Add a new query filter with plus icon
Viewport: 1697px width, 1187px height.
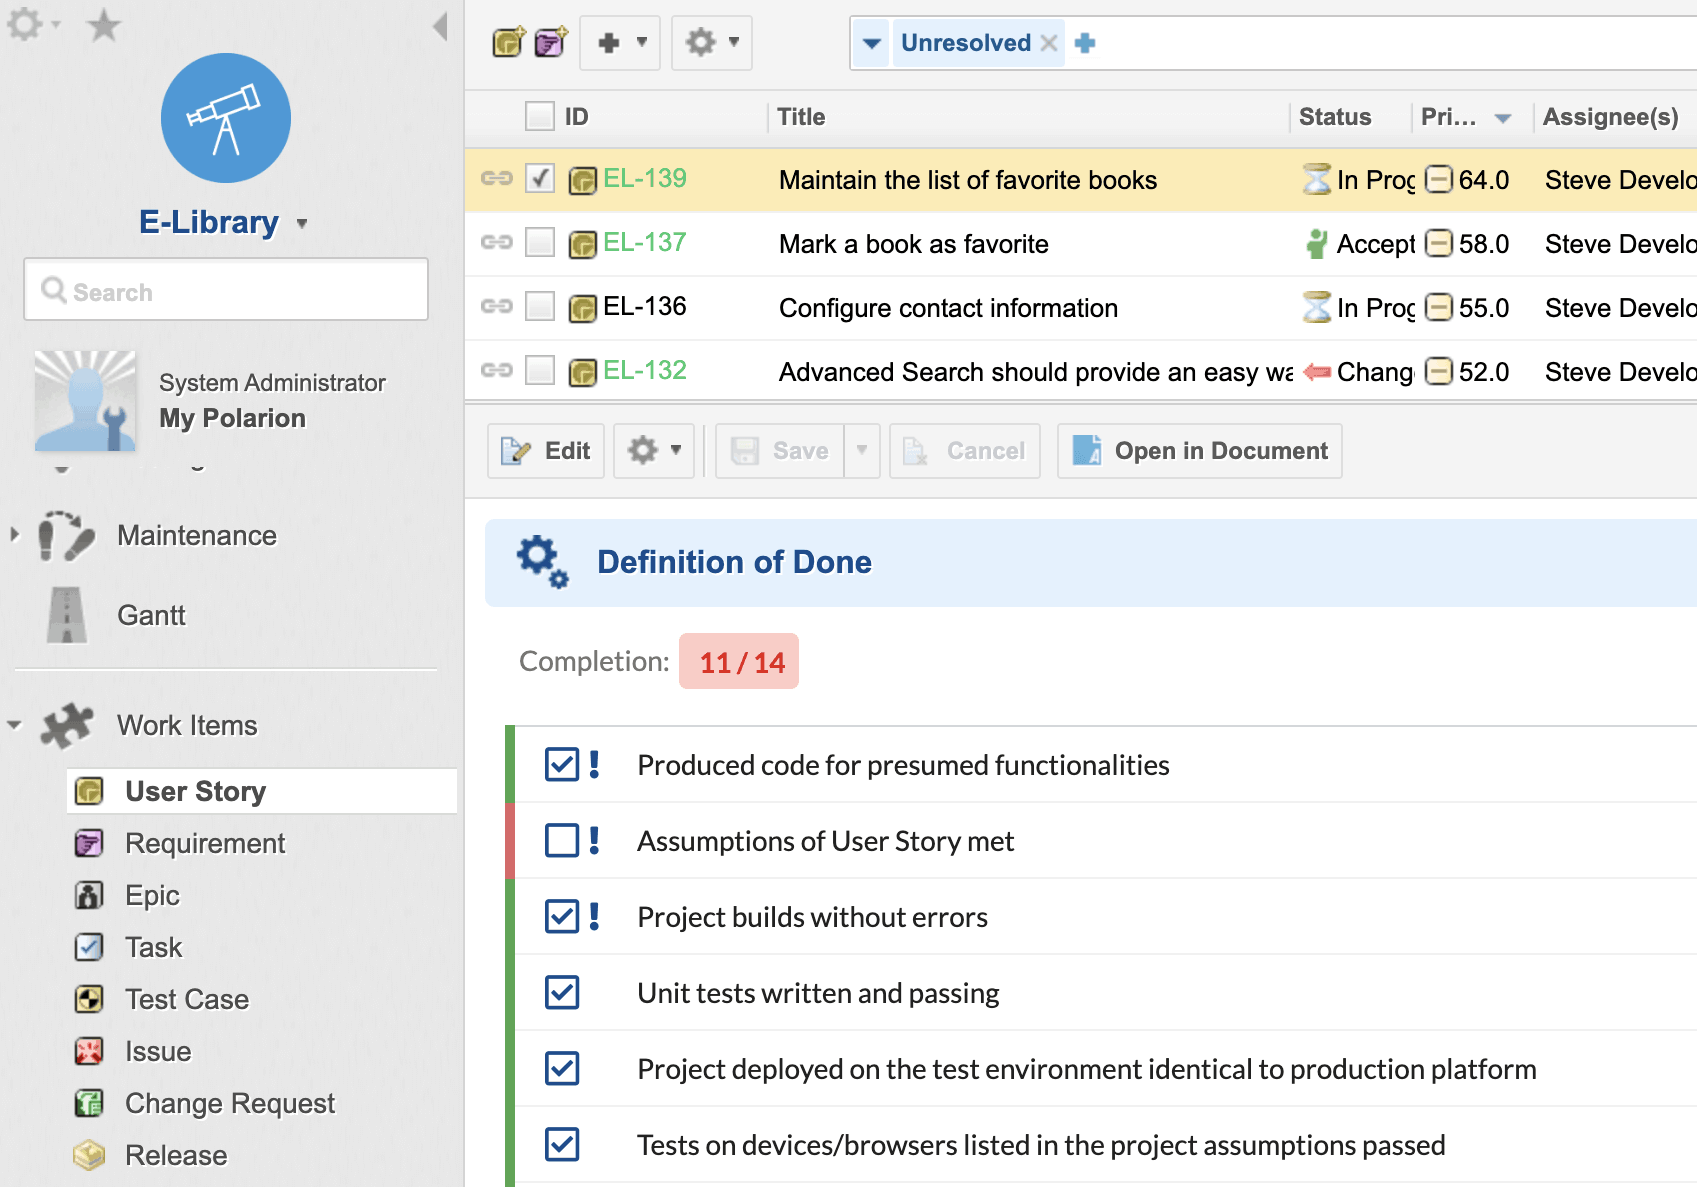click(x=1085, y=43)
